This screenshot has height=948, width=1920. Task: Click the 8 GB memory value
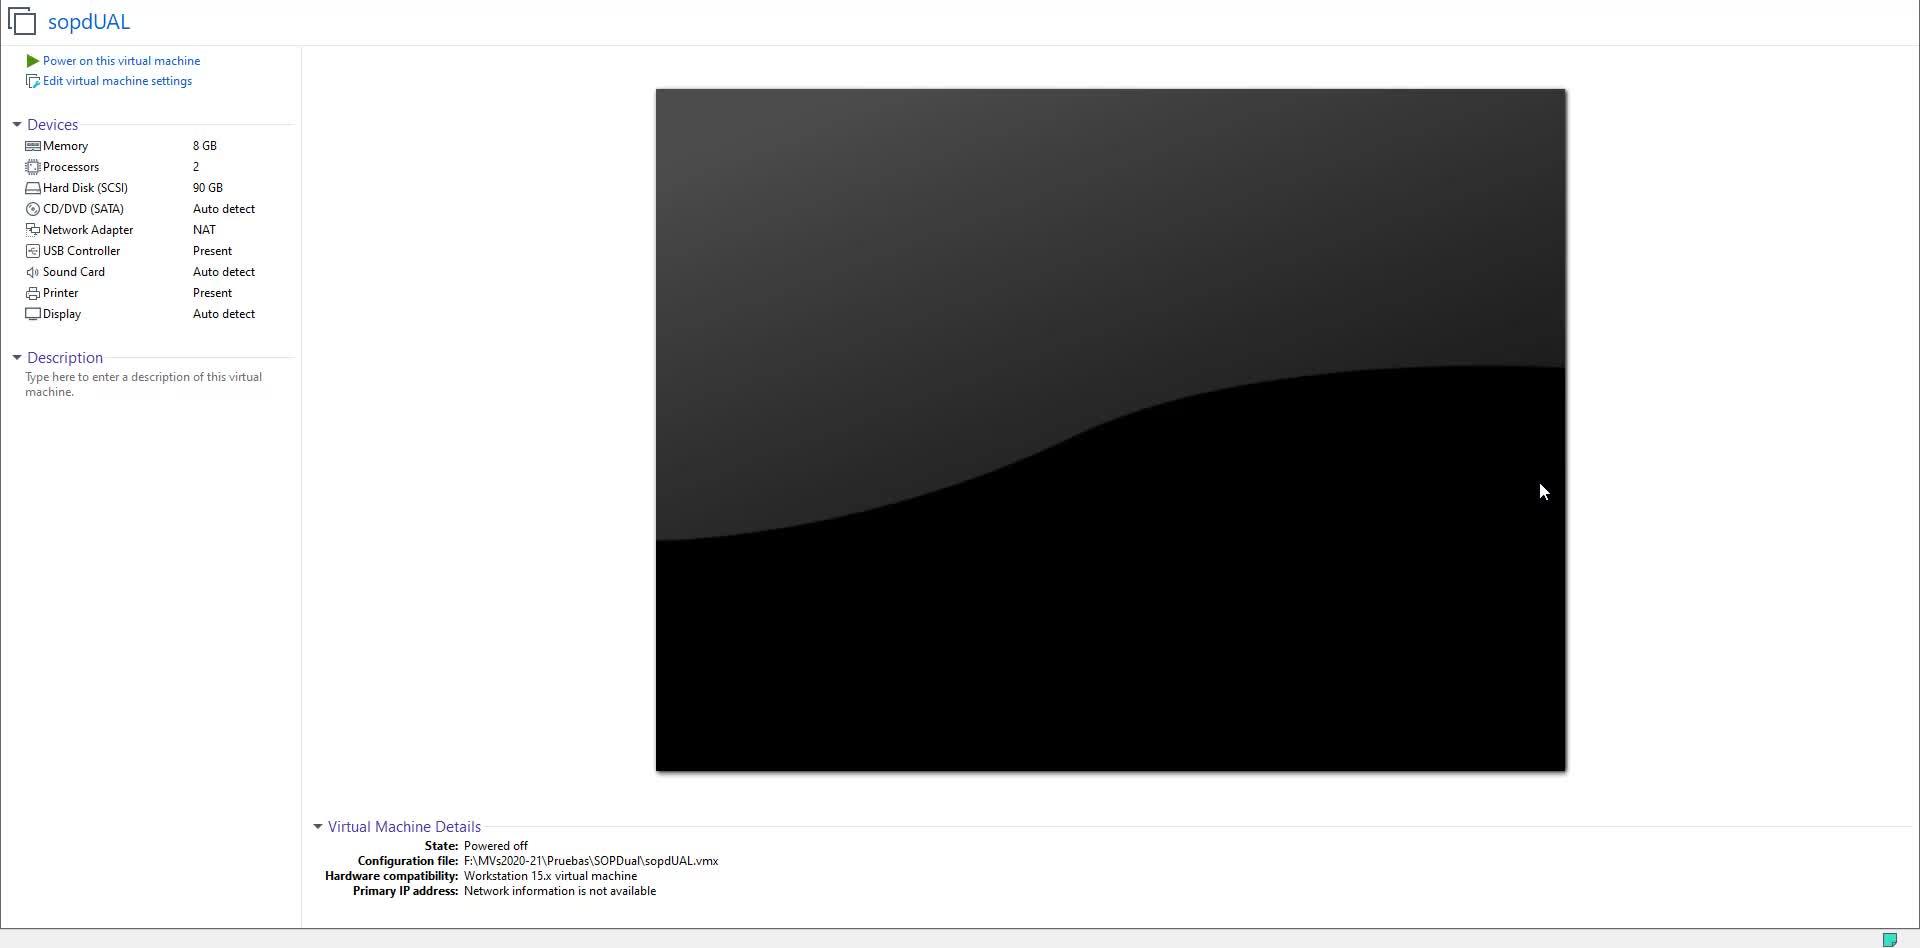[x=205, y=146]
